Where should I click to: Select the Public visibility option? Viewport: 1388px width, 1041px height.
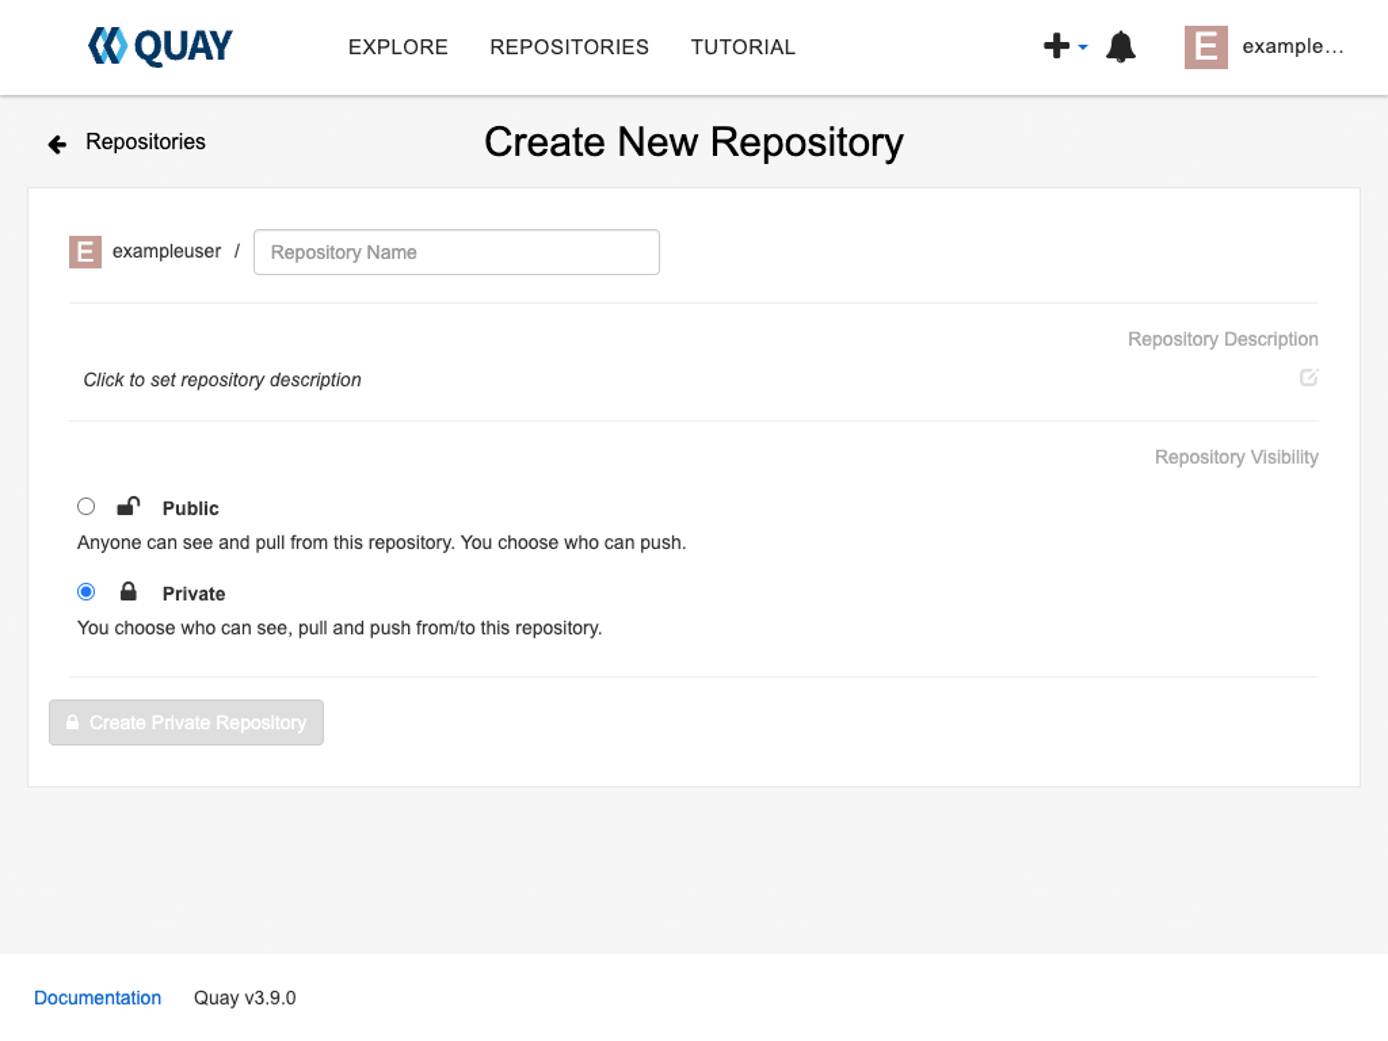point(86,506)
